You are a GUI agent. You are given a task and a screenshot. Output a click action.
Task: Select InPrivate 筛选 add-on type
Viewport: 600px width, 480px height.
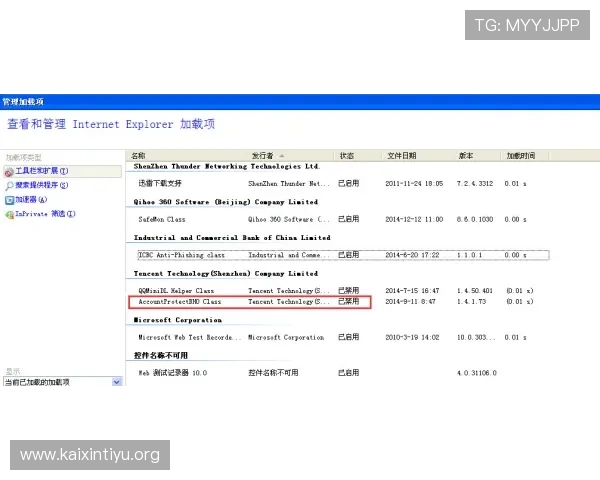(x=45, y=214)
